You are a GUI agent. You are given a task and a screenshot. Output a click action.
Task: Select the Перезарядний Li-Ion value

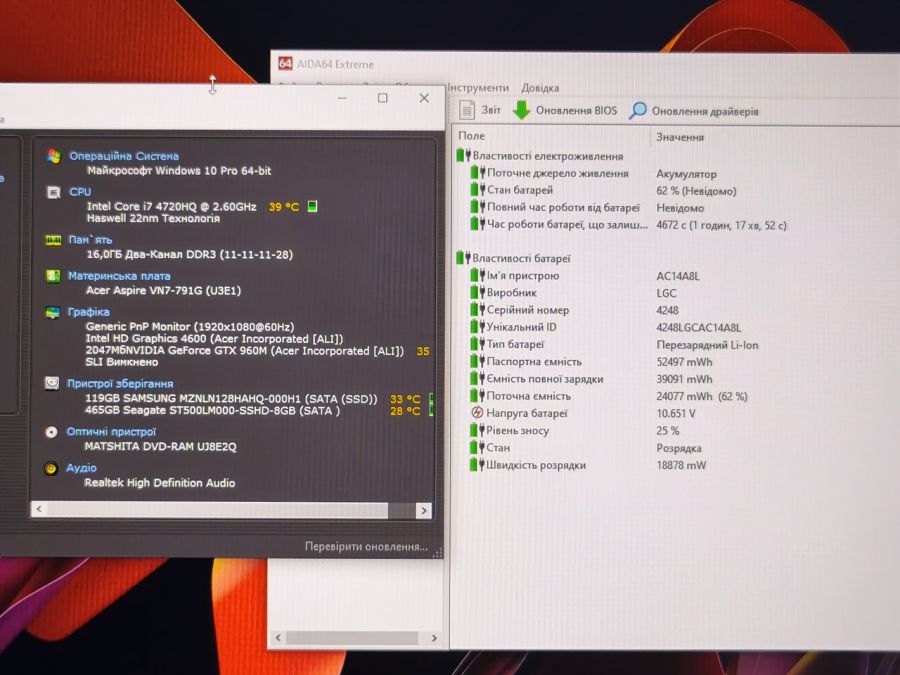(x=707, y=345)
